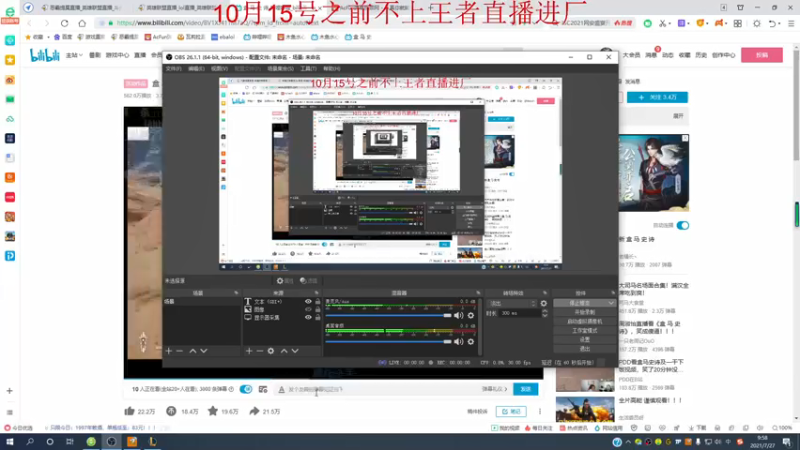Expand the danmaku etiquette arrow link
The image size is (800, 450).
(x=494, y=389)
